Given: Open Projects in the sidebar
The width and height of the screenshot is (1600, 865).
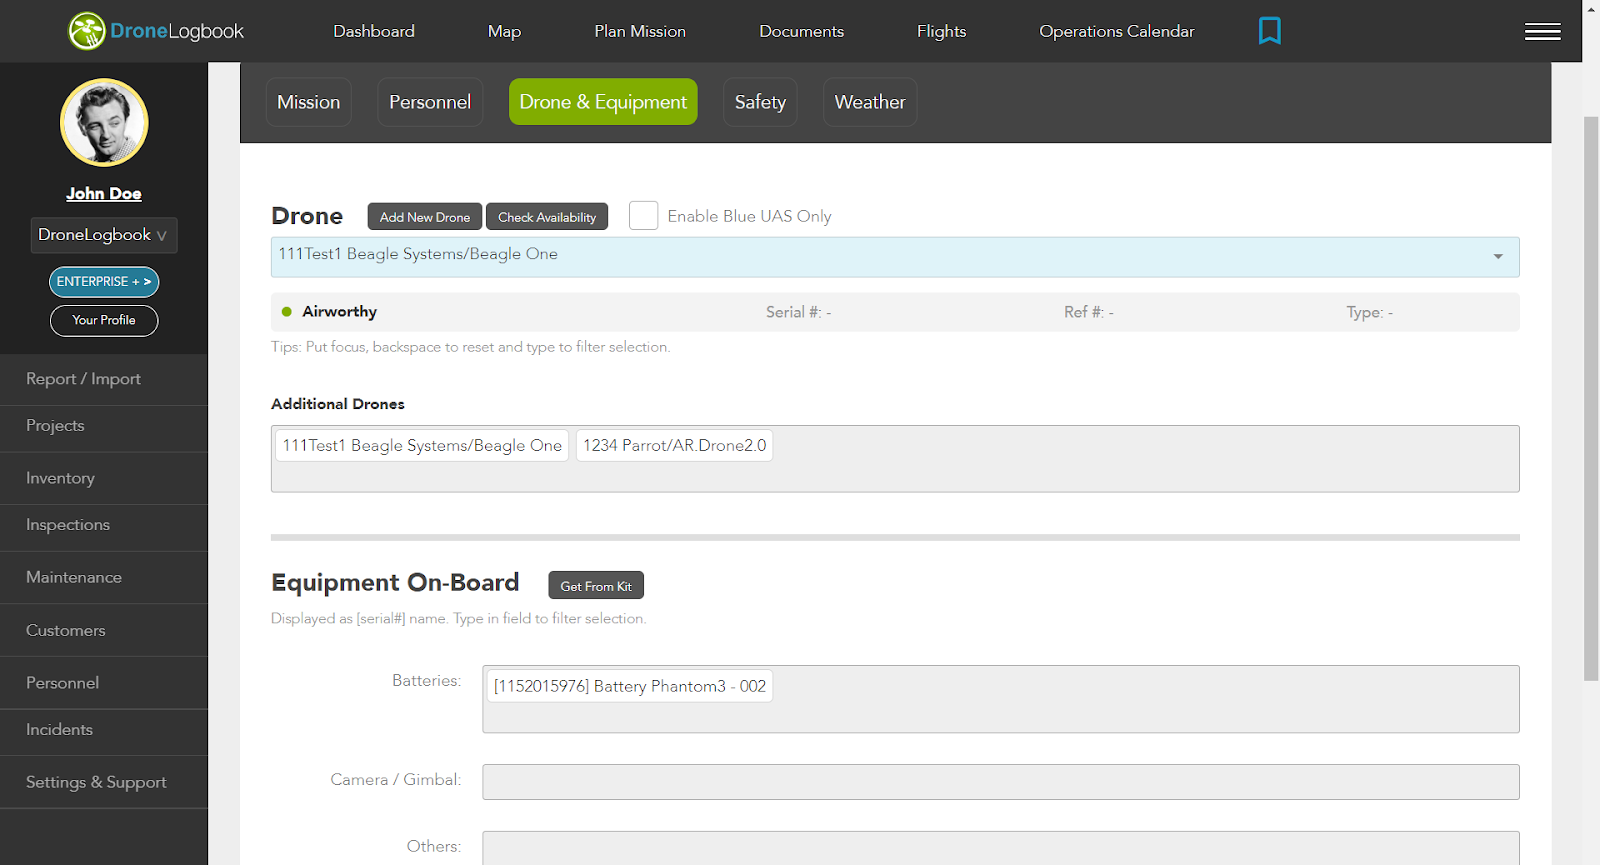Looking at the screenshot, I should click(x=104, y=426).
